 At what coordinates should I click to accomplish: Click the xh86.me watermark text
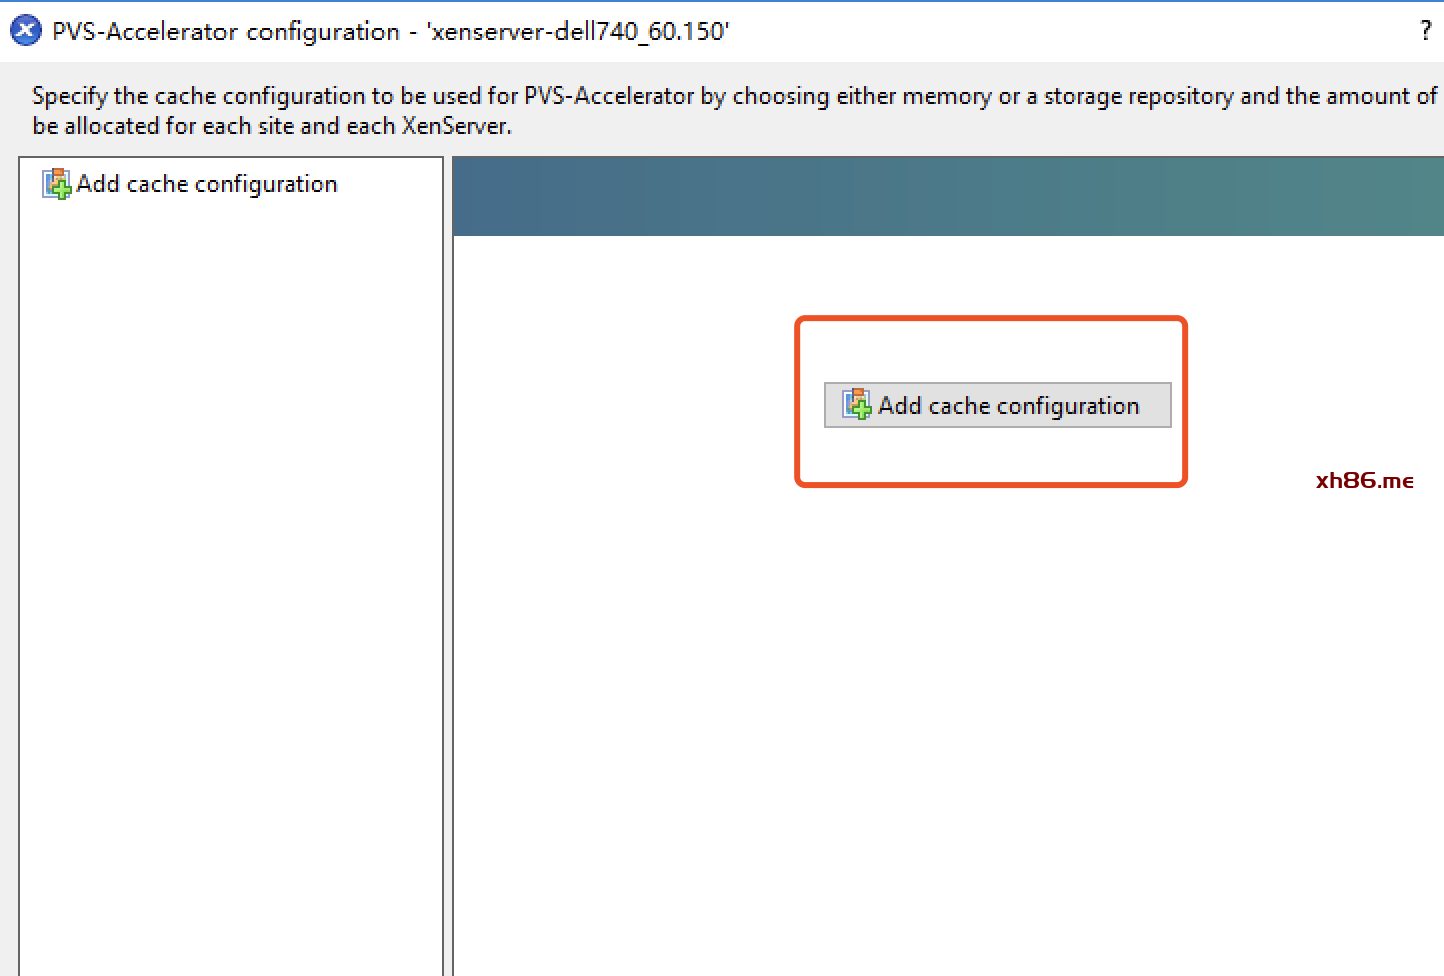[x=1364, y=481]
